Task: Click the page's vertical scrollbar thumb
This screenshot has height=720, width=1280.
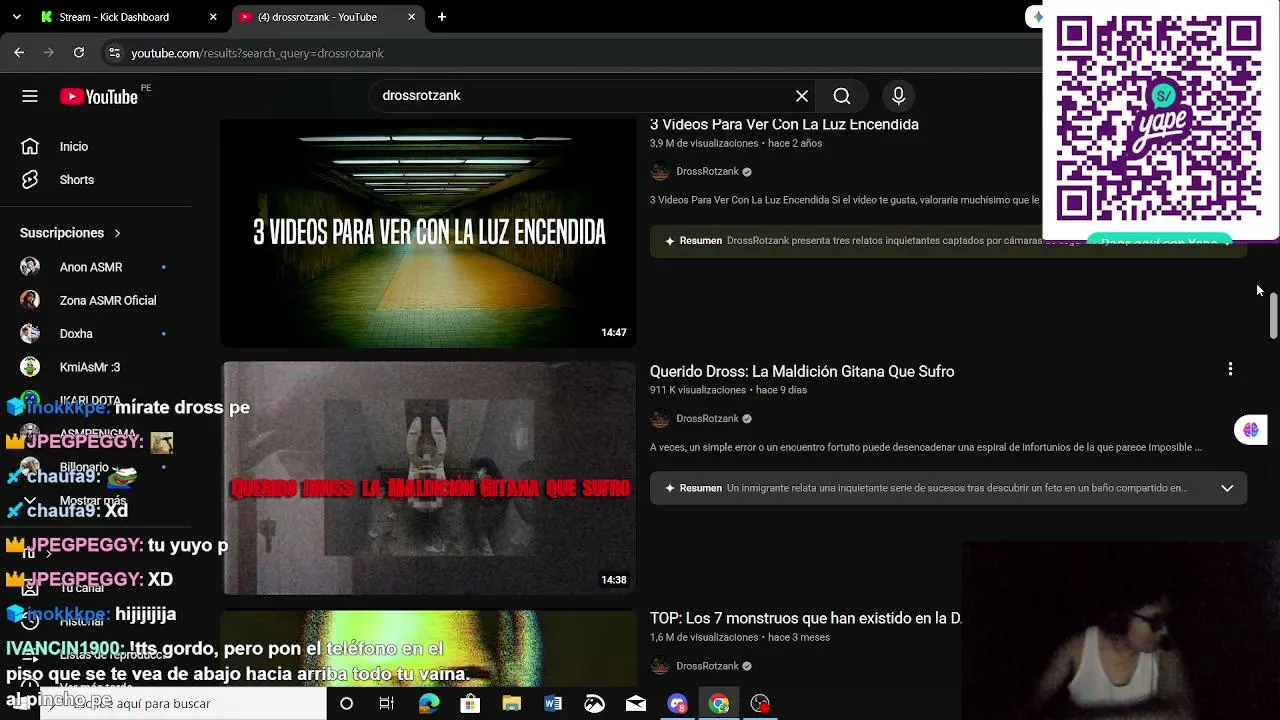Action: pos(1273,318)
